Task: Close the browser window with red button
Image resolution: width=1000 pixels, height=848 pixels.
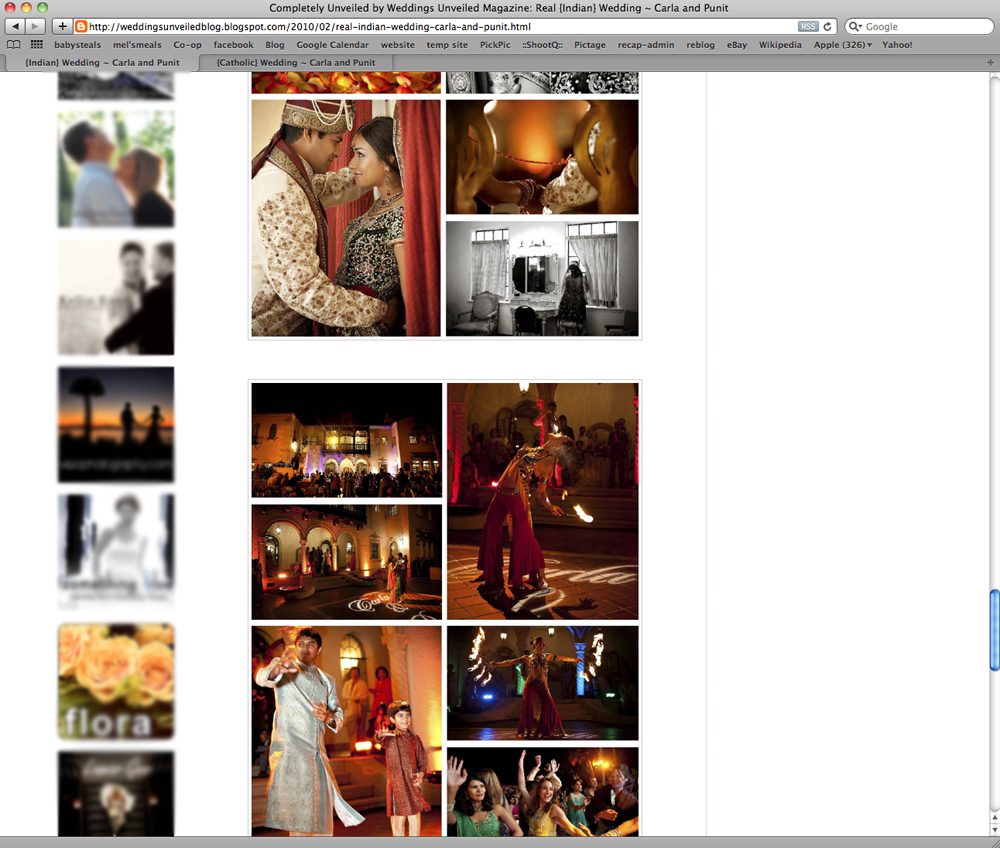Action: tap(10, 8)
